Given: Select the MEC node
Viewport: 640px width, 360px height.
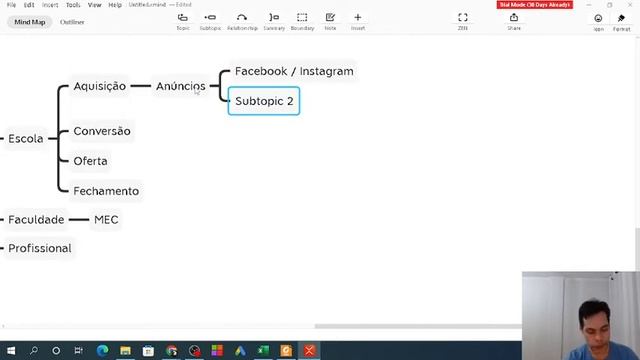Looking at the screenshot, I should (106, 220).
